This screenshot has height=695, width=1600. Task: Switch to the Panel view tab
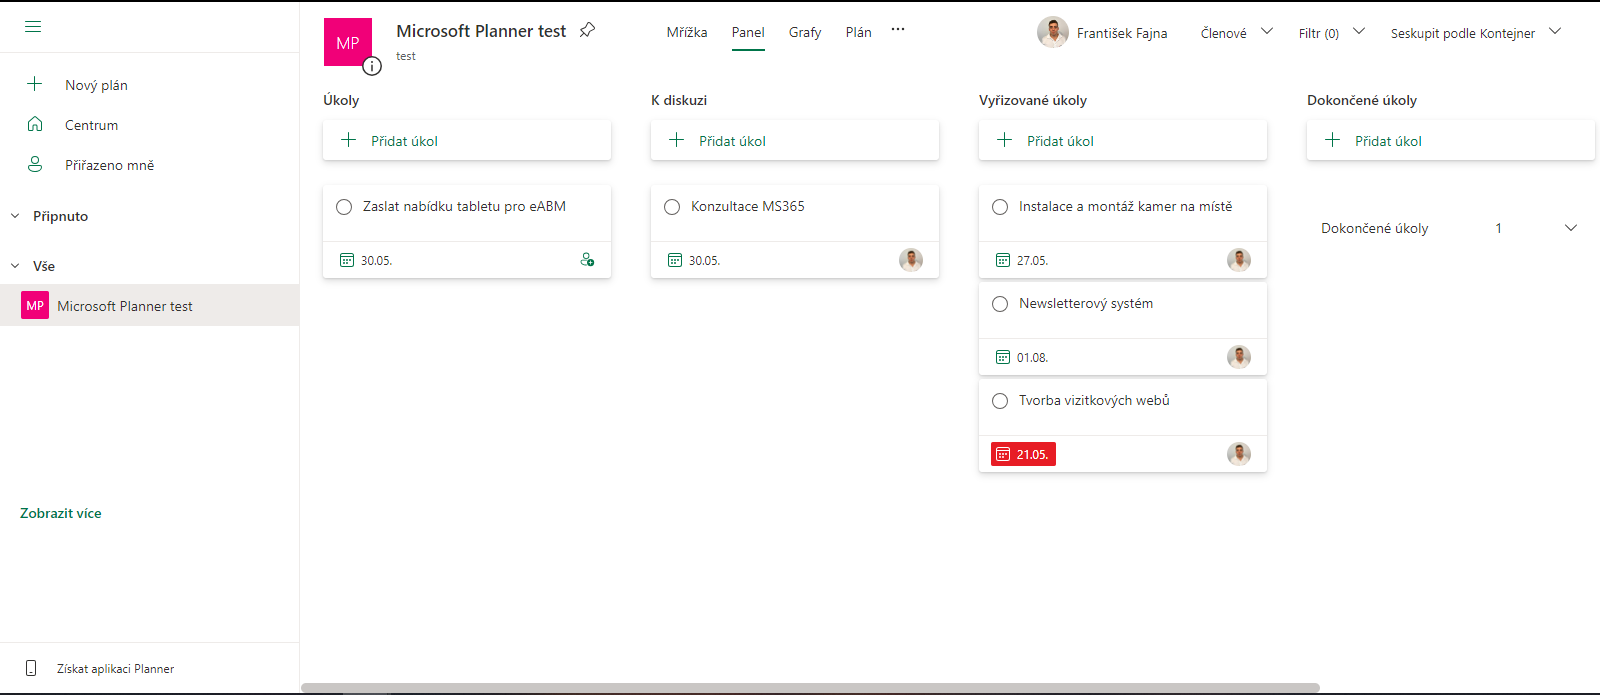(x=748, y=32)
